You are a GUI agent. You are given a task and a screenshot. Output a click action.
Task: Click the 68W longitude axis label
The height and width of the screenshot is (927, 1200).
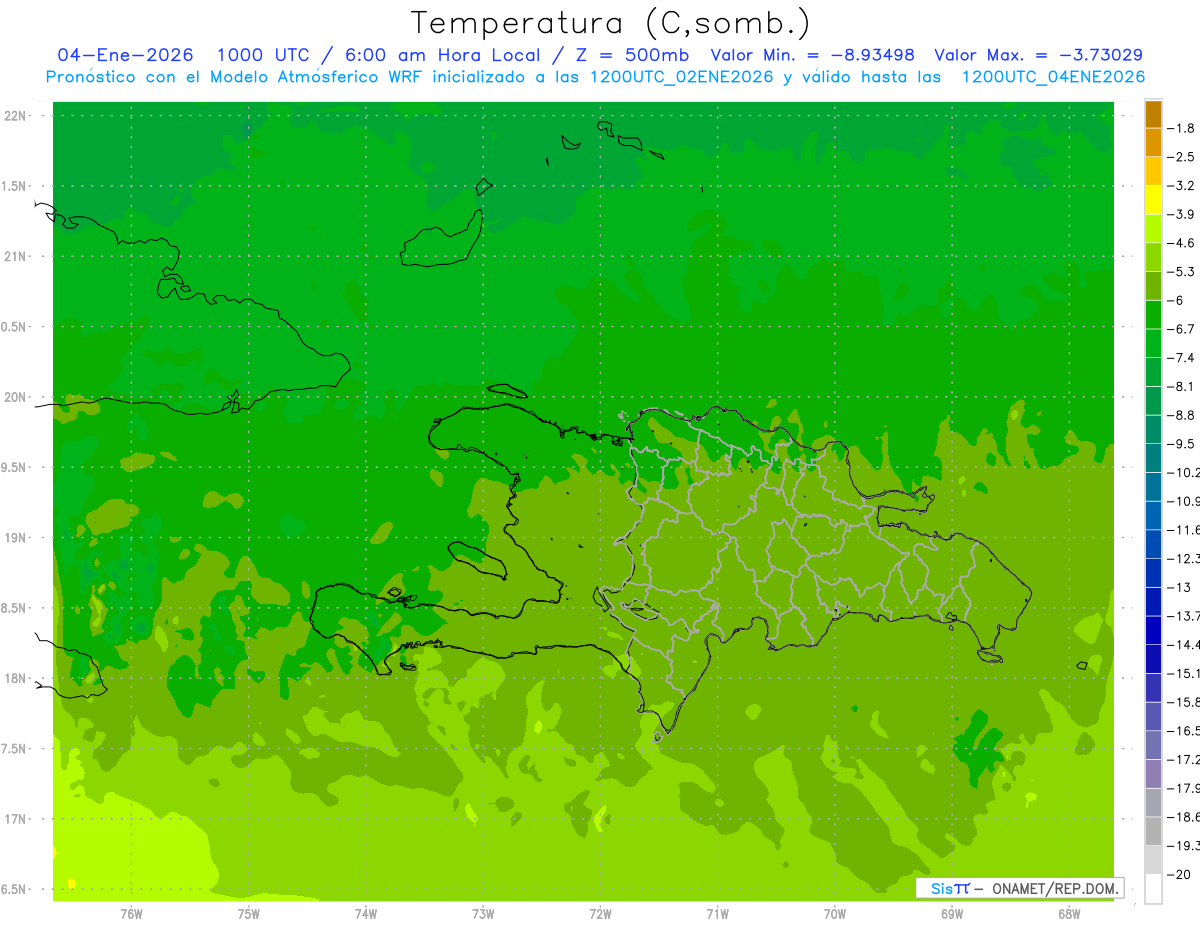click(x=1069, y=913)
